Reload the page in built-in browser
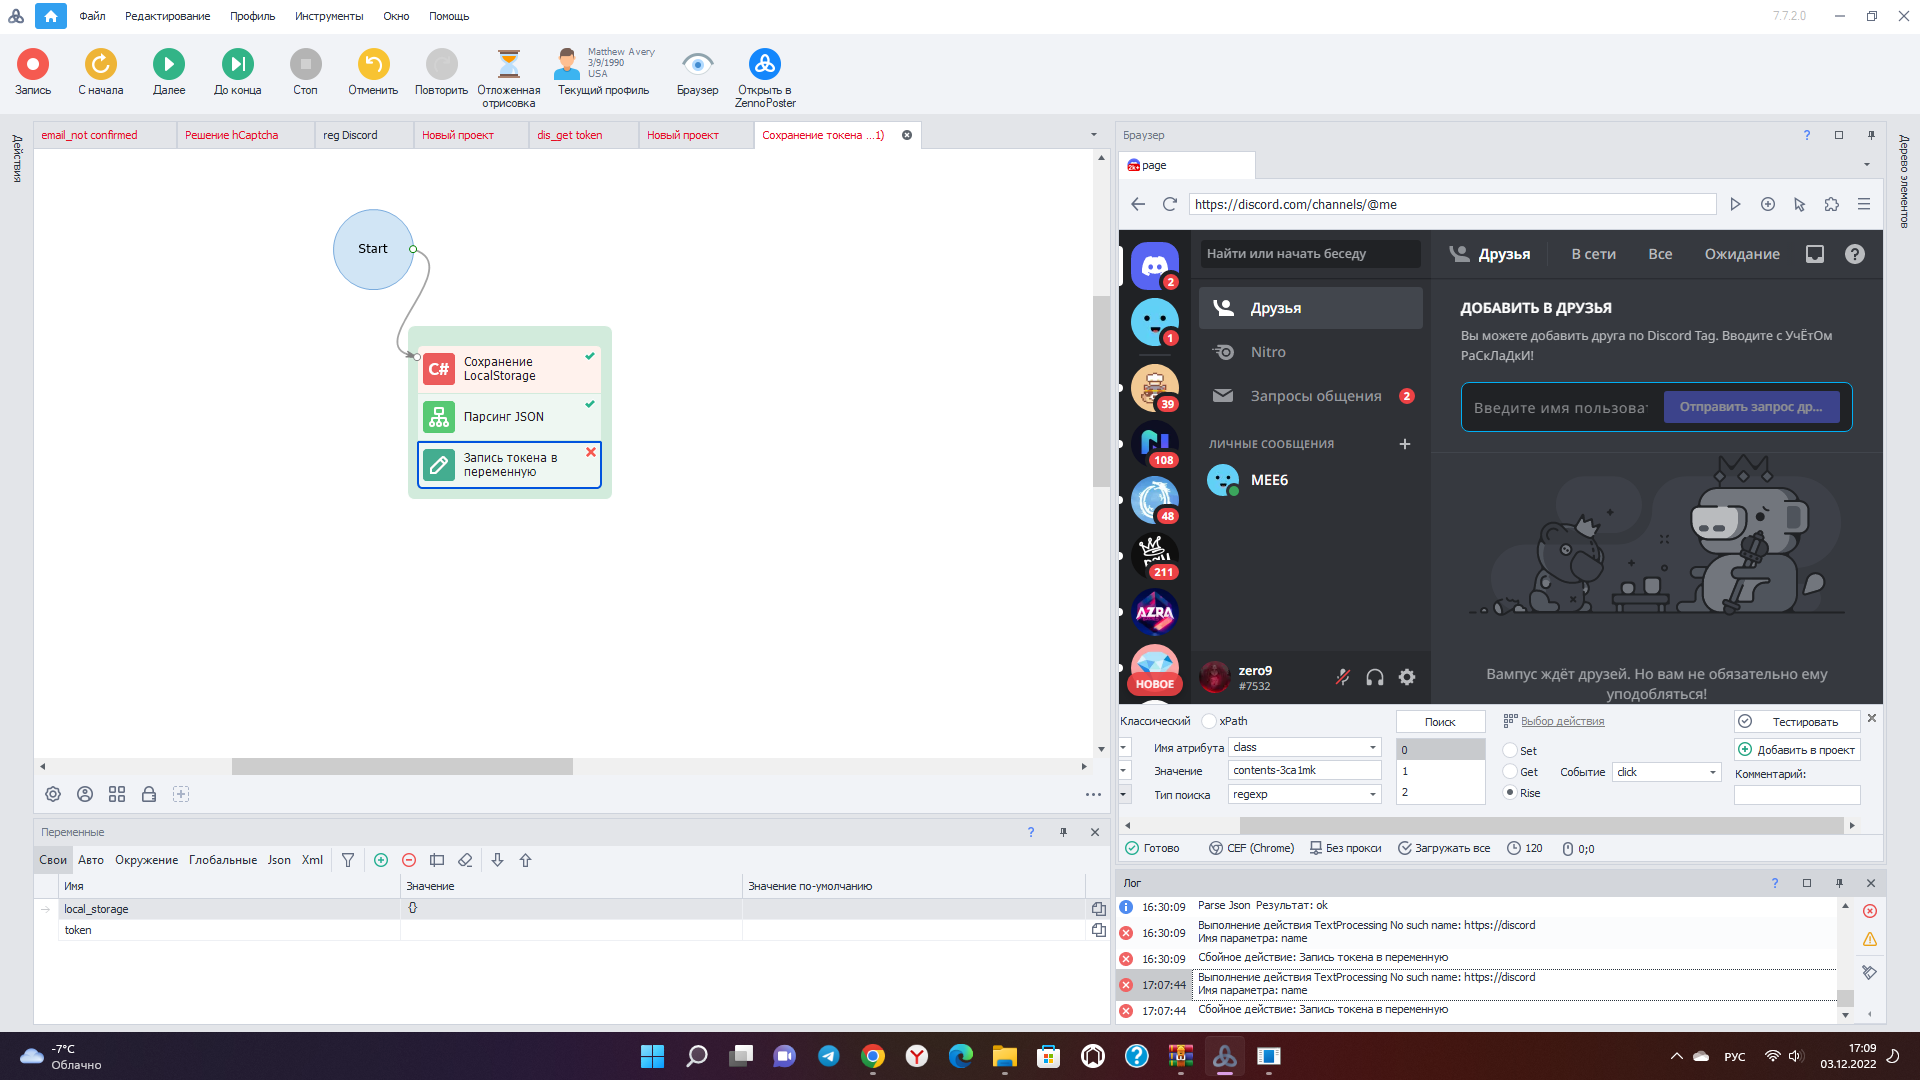Viewport: 1920px width, 1080px height. point(1170,204)
